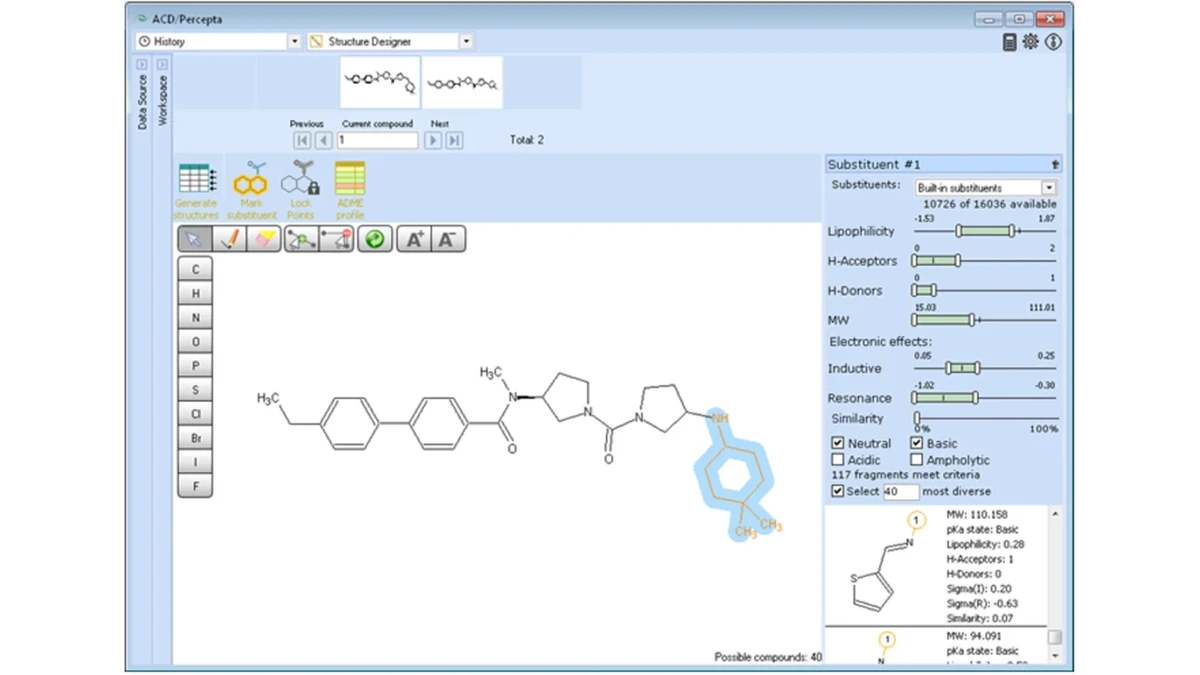Select the second compound thumbnail
The height and width of the screenshot is (675, 1200).
click(462, 83)
